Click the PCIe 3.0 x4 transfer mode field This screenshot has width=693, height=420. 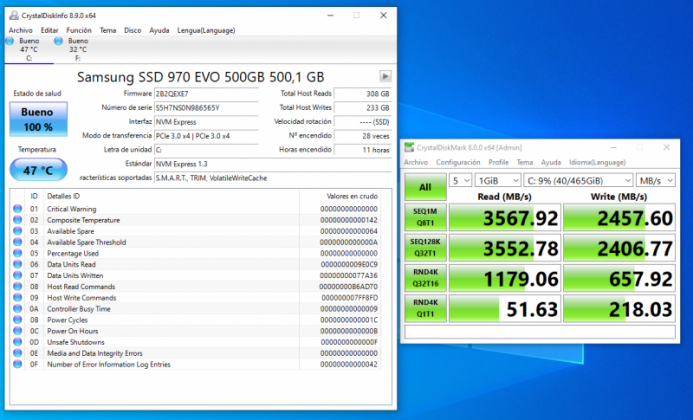coord(206,136)
